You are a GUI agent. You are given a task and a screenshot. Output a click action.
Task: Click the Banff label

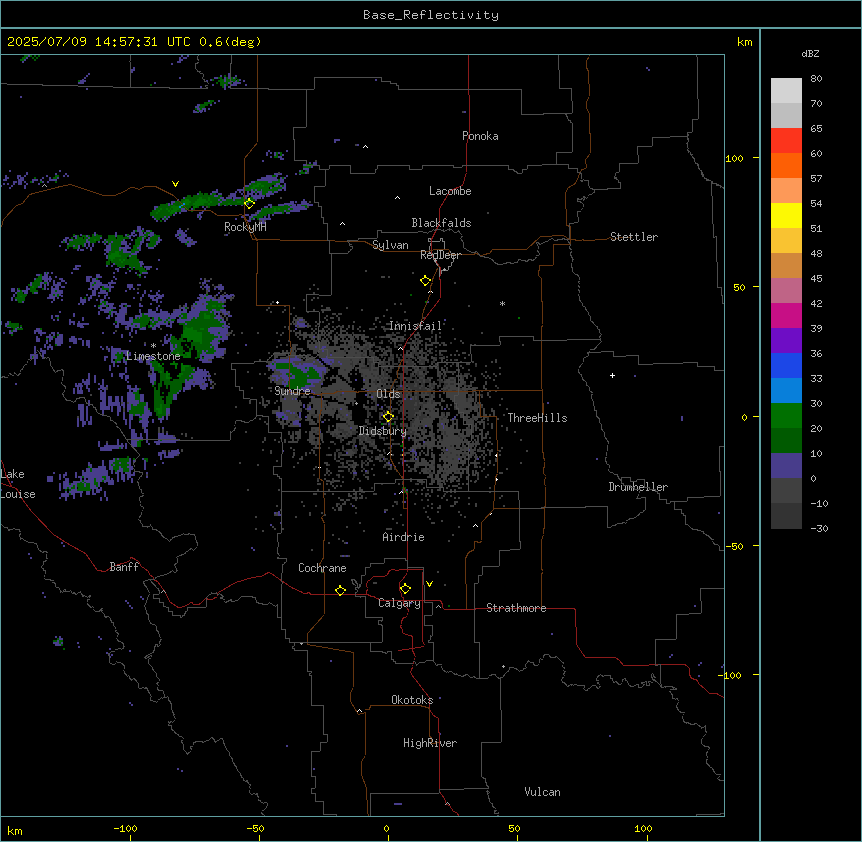124,567
